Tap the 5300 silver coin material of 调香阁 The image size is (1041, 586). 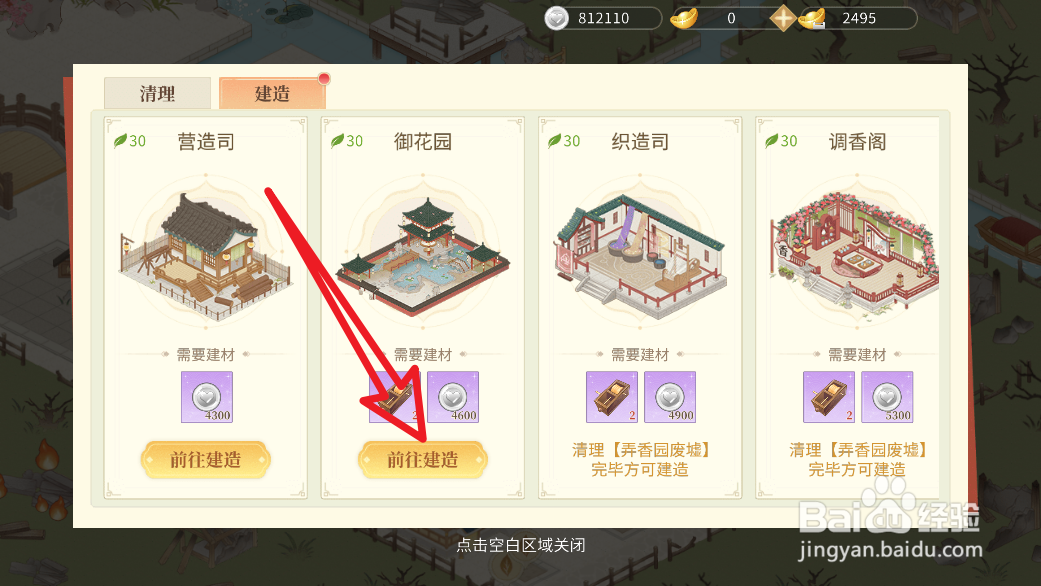coord(887,397)
